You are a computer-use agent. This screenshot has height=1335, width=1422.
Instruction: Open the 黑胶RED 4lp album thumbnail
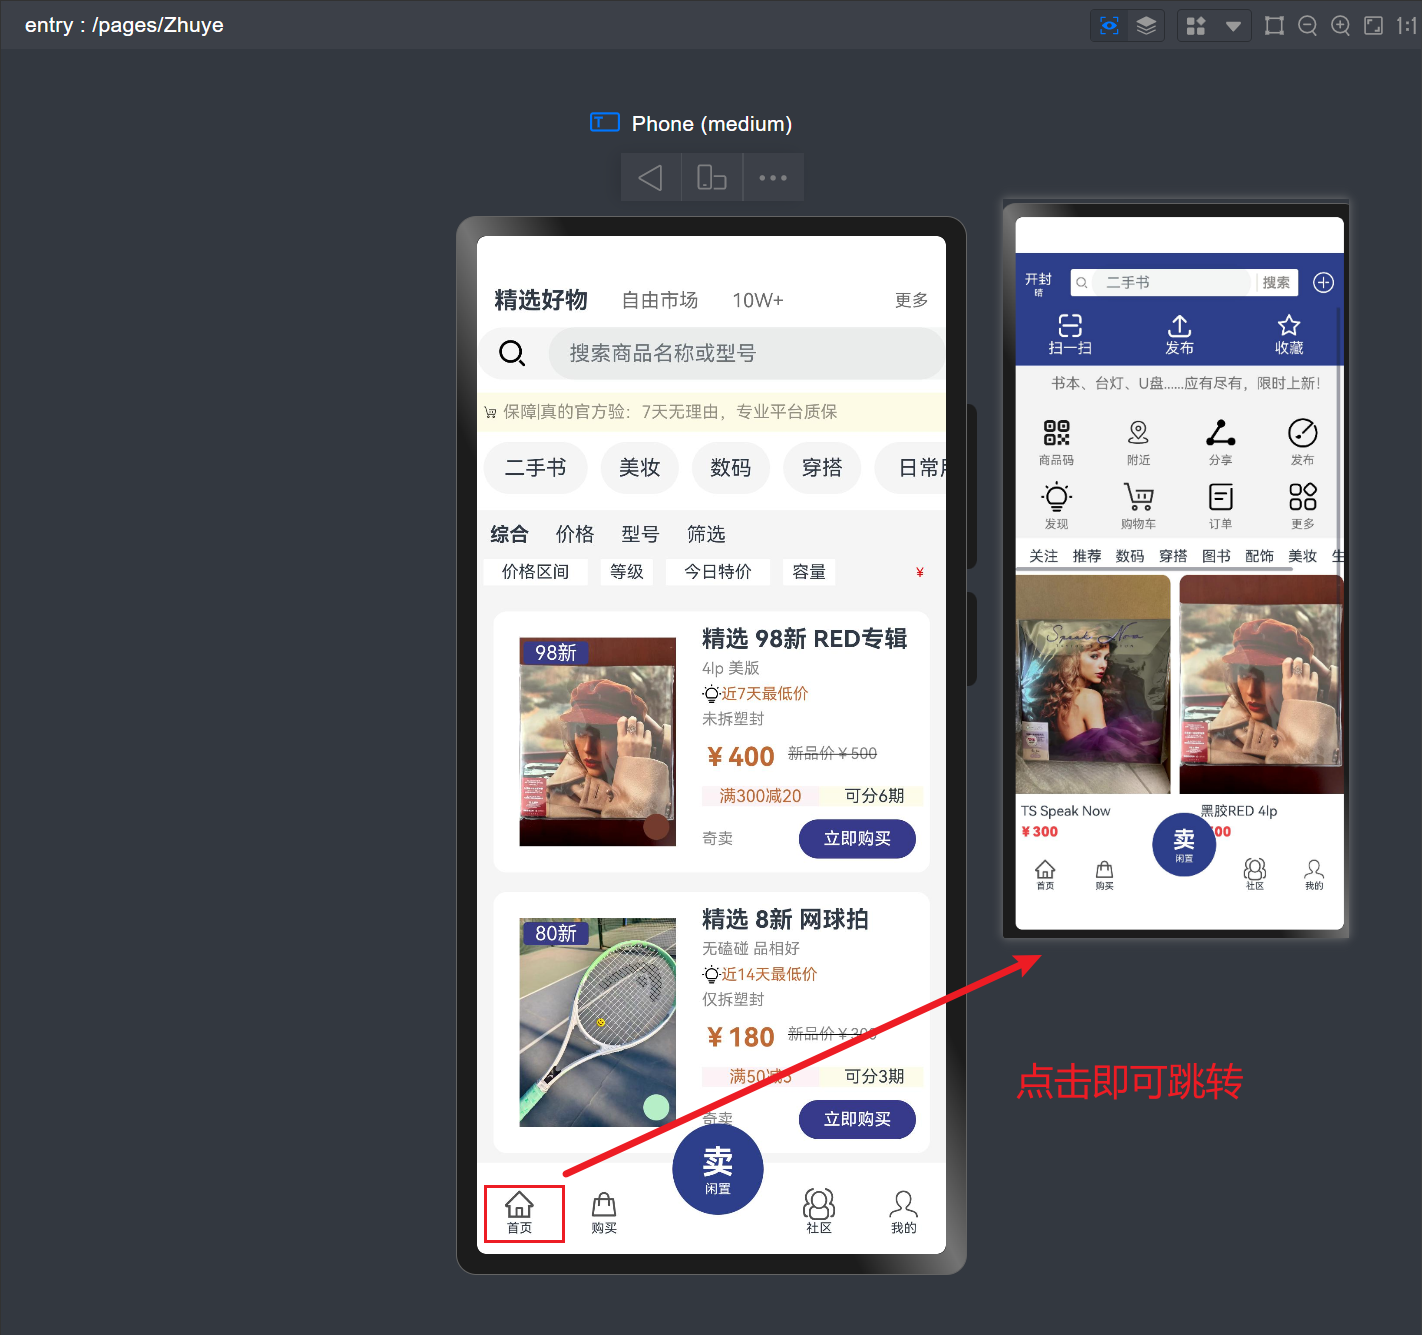point(1261,684)
